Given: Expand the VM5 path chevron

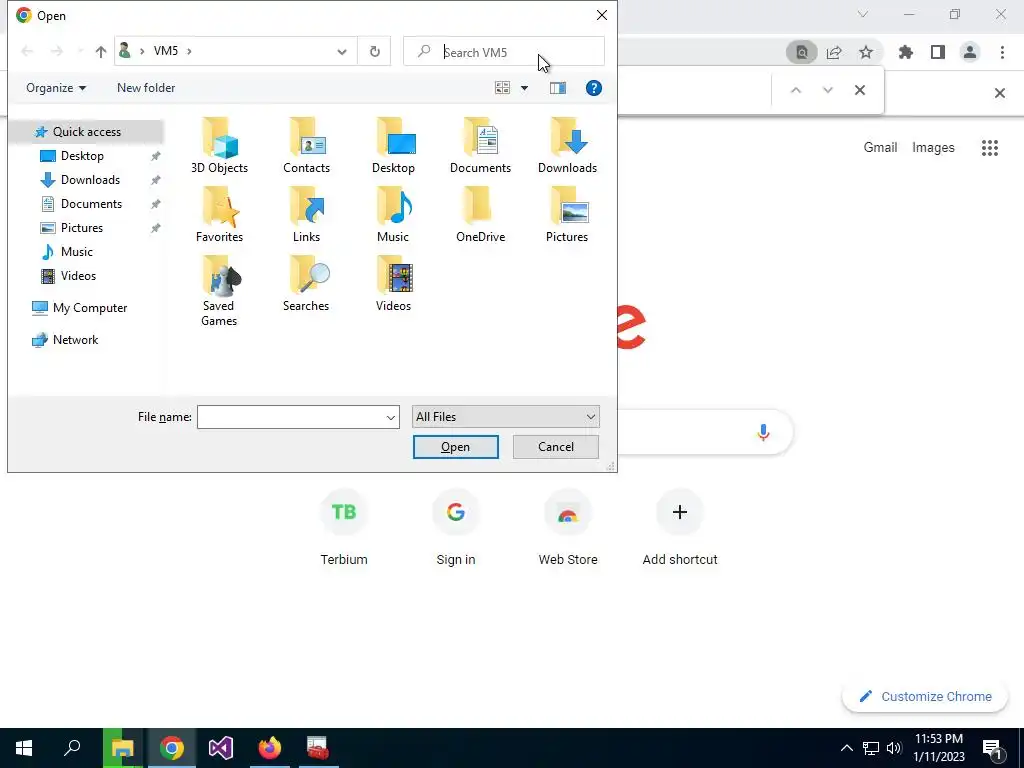Looking at the screenshot, I should (x=189, y=51).
